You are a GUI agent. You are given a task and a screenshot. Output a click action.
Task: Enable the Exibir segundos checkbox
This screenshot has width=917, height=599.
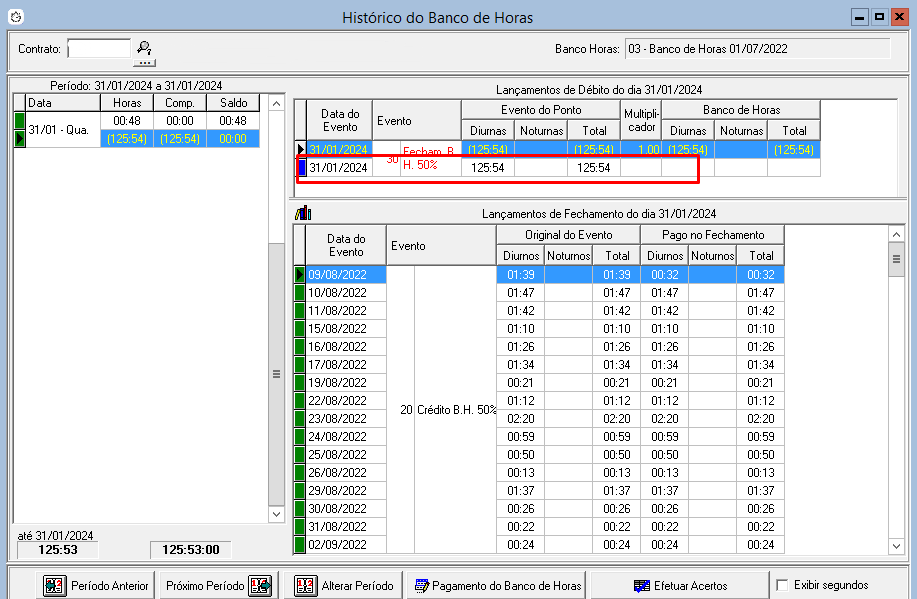coord(783,585)
